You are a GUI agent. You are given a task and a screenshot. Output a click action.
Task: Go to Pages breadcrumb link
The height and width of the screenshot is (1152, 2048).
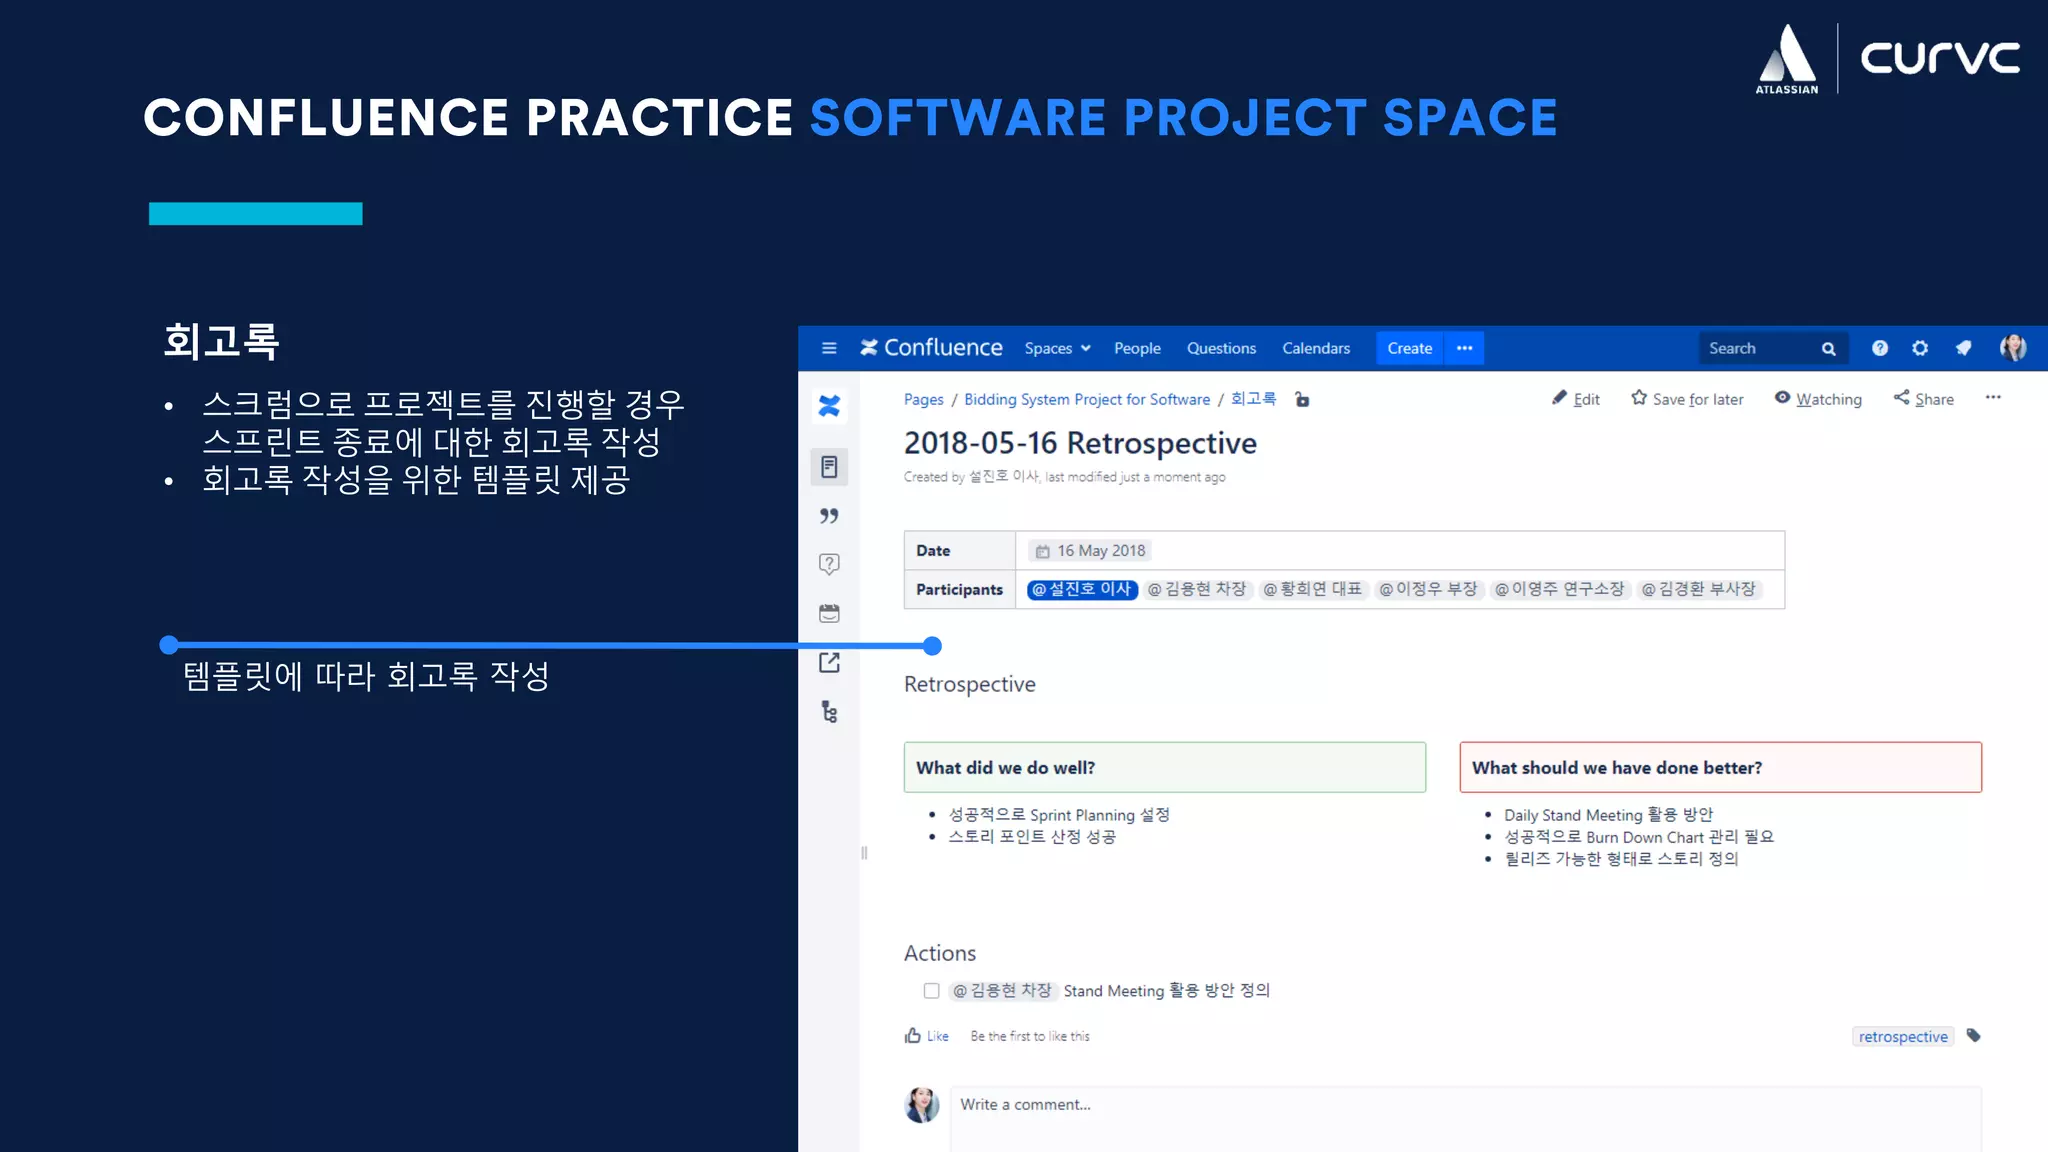coord(923,399)
